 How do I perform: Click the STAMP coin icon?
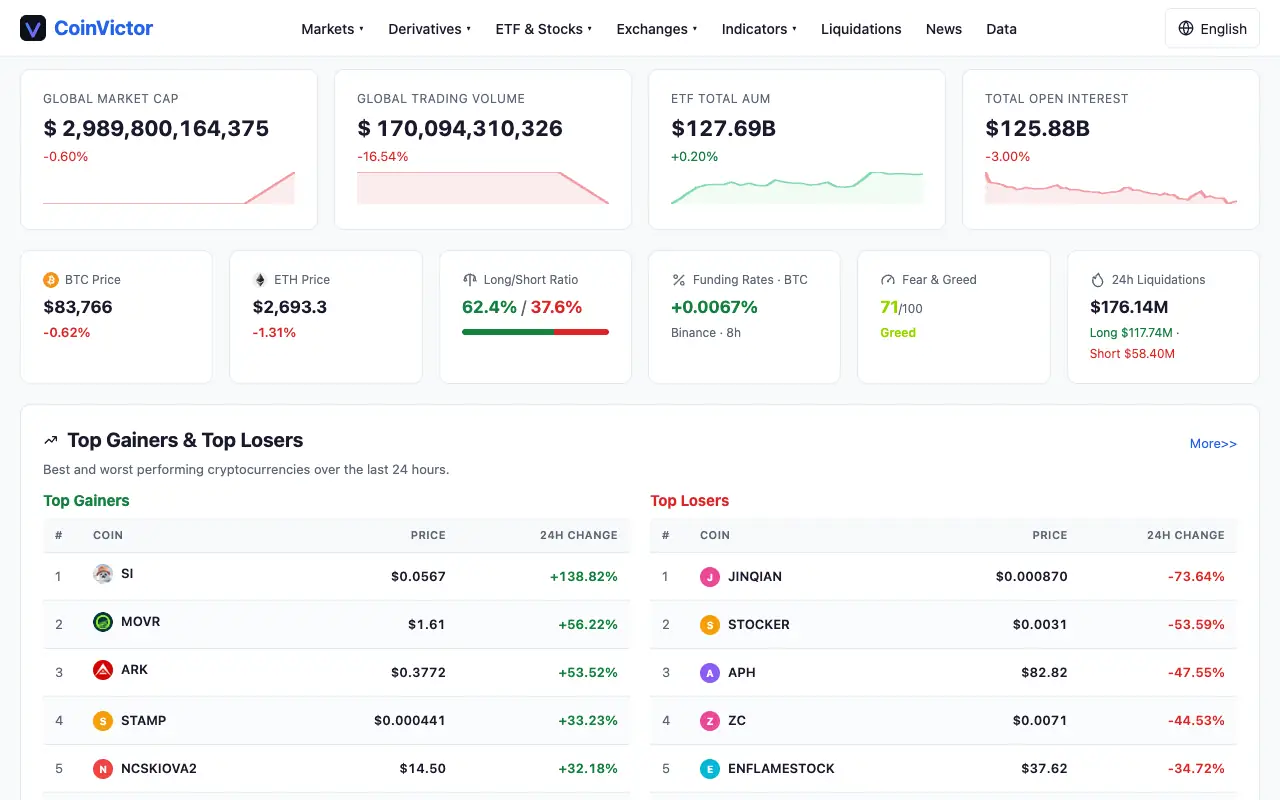click(x=103, y=720)
